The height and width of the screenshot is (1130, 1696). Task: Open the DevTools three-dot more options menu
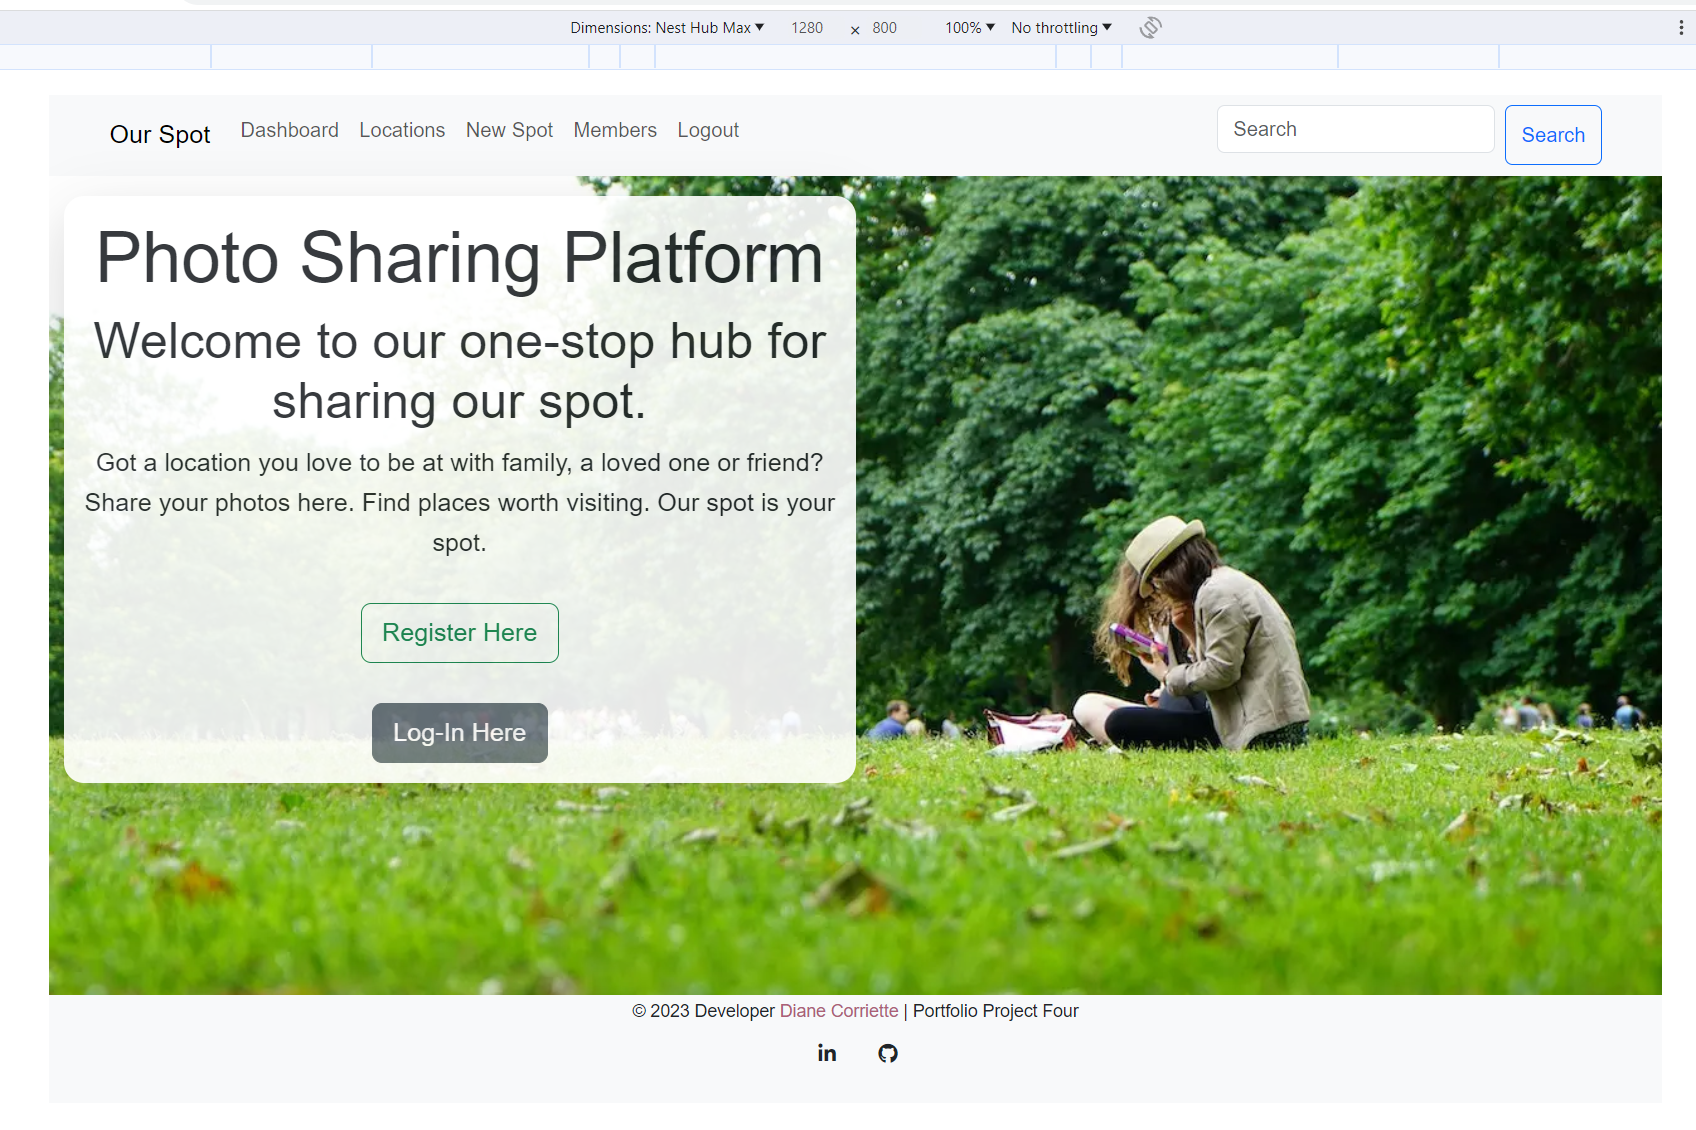(1681, 28)
